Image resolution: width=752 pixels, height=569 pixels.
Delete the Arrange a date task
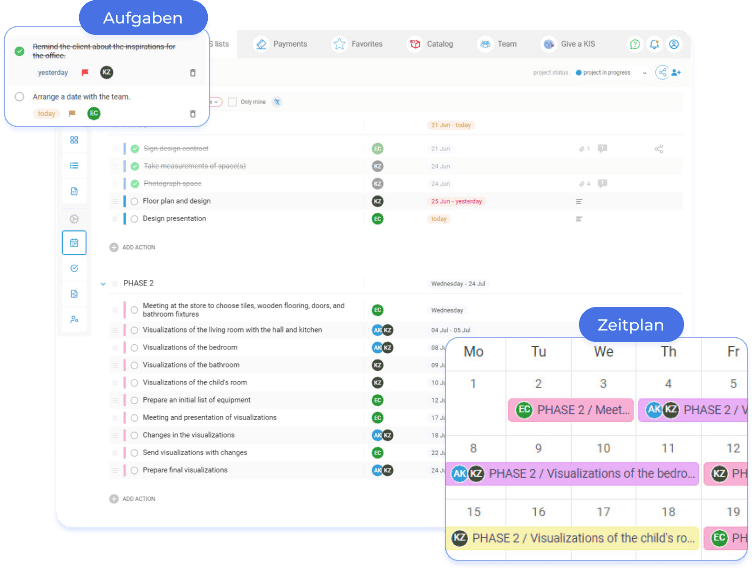[x=193, y=114]
